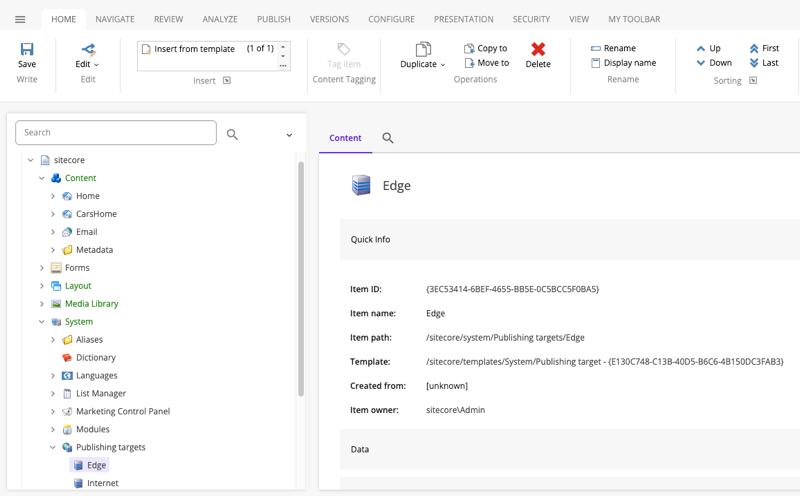
Task: Open the Duplicate dropdown arrow
Action: point(443,65)
